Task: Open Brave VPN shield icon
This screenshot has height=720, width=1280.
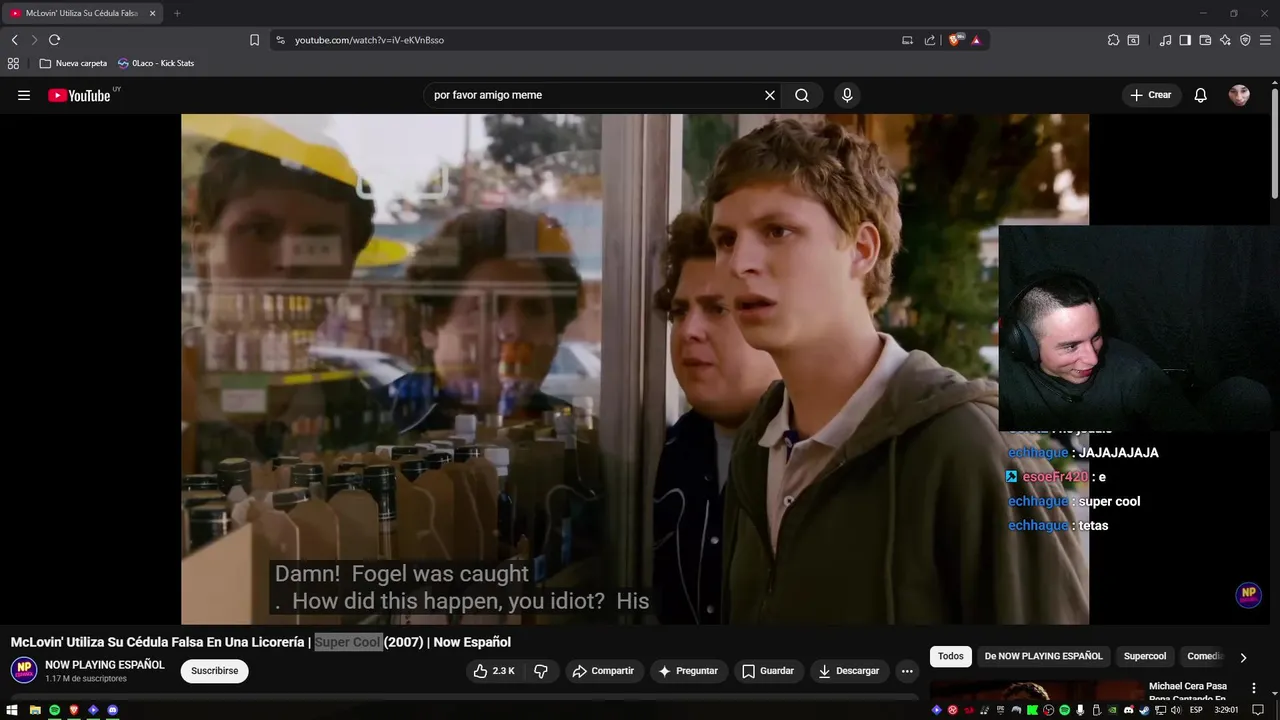Action: (1245, 40)
